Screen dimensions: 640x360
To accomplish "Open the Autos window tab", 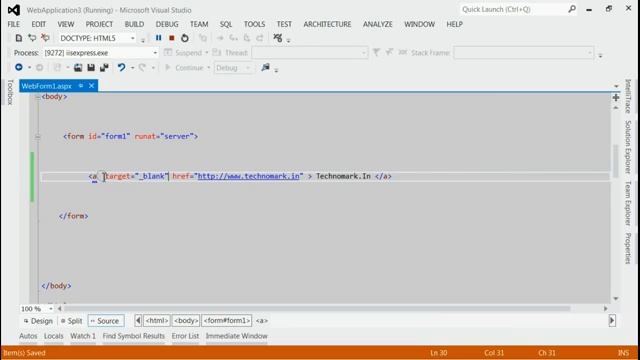I will click(x=28, y=336).
